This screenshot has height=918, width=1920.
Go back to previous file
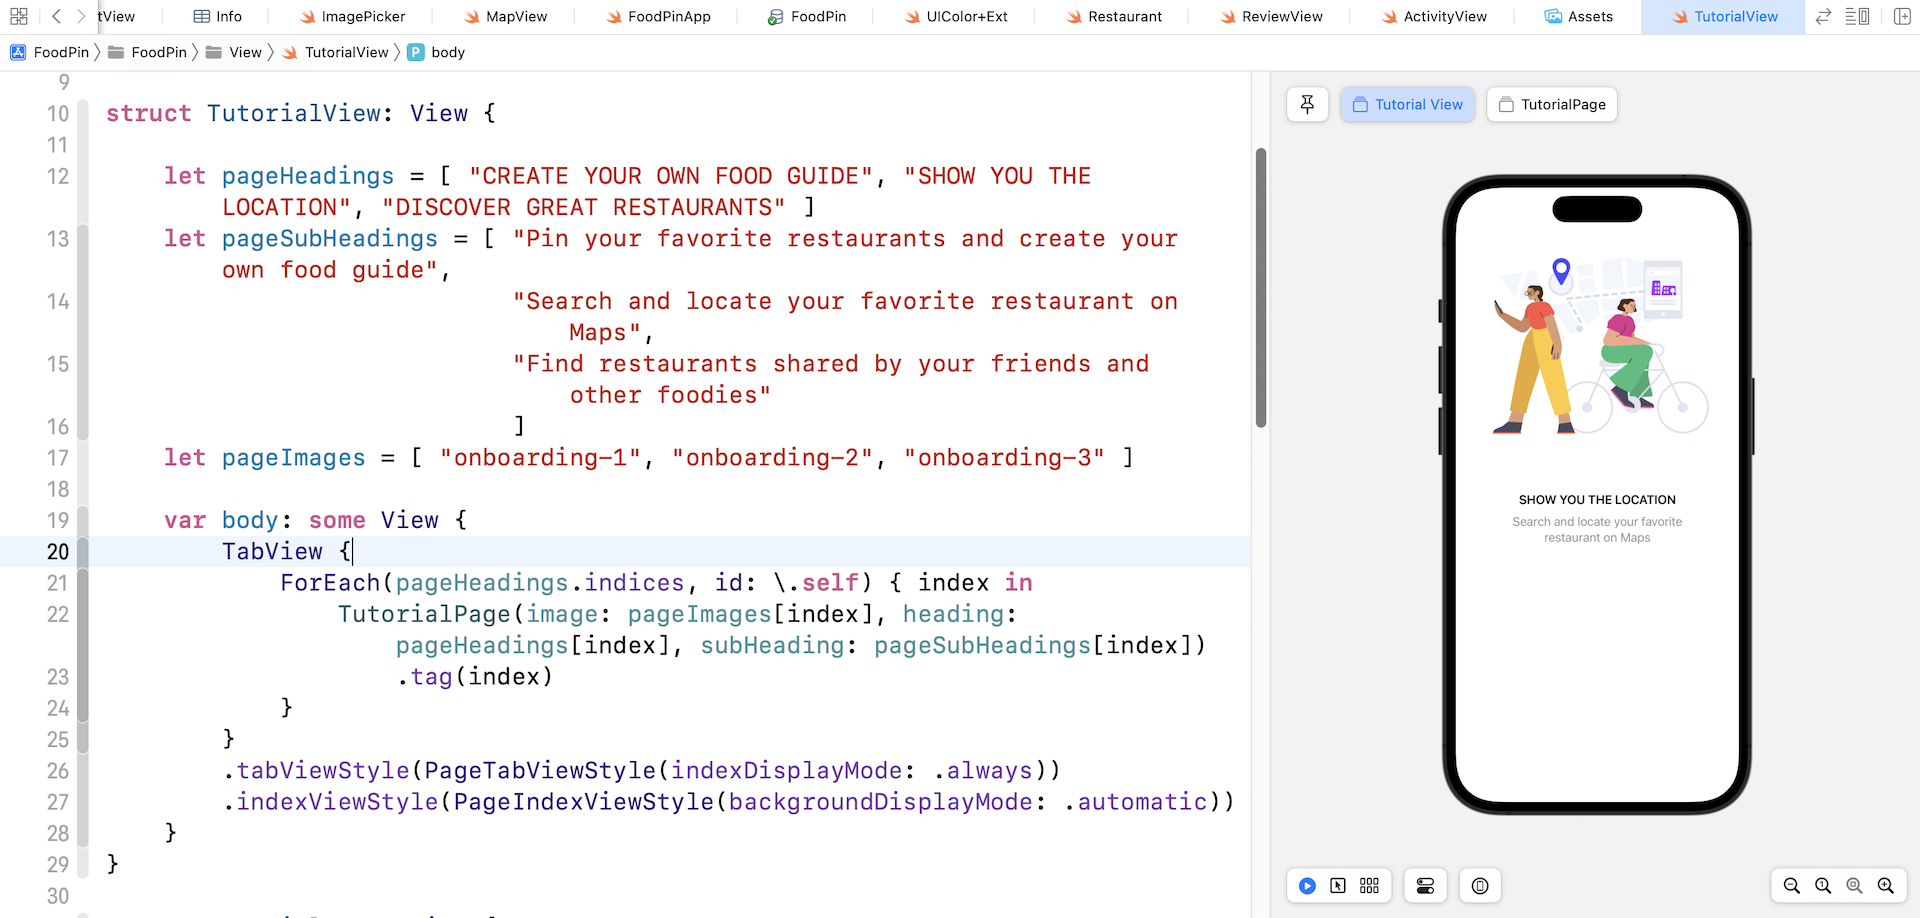pos(56,16)
